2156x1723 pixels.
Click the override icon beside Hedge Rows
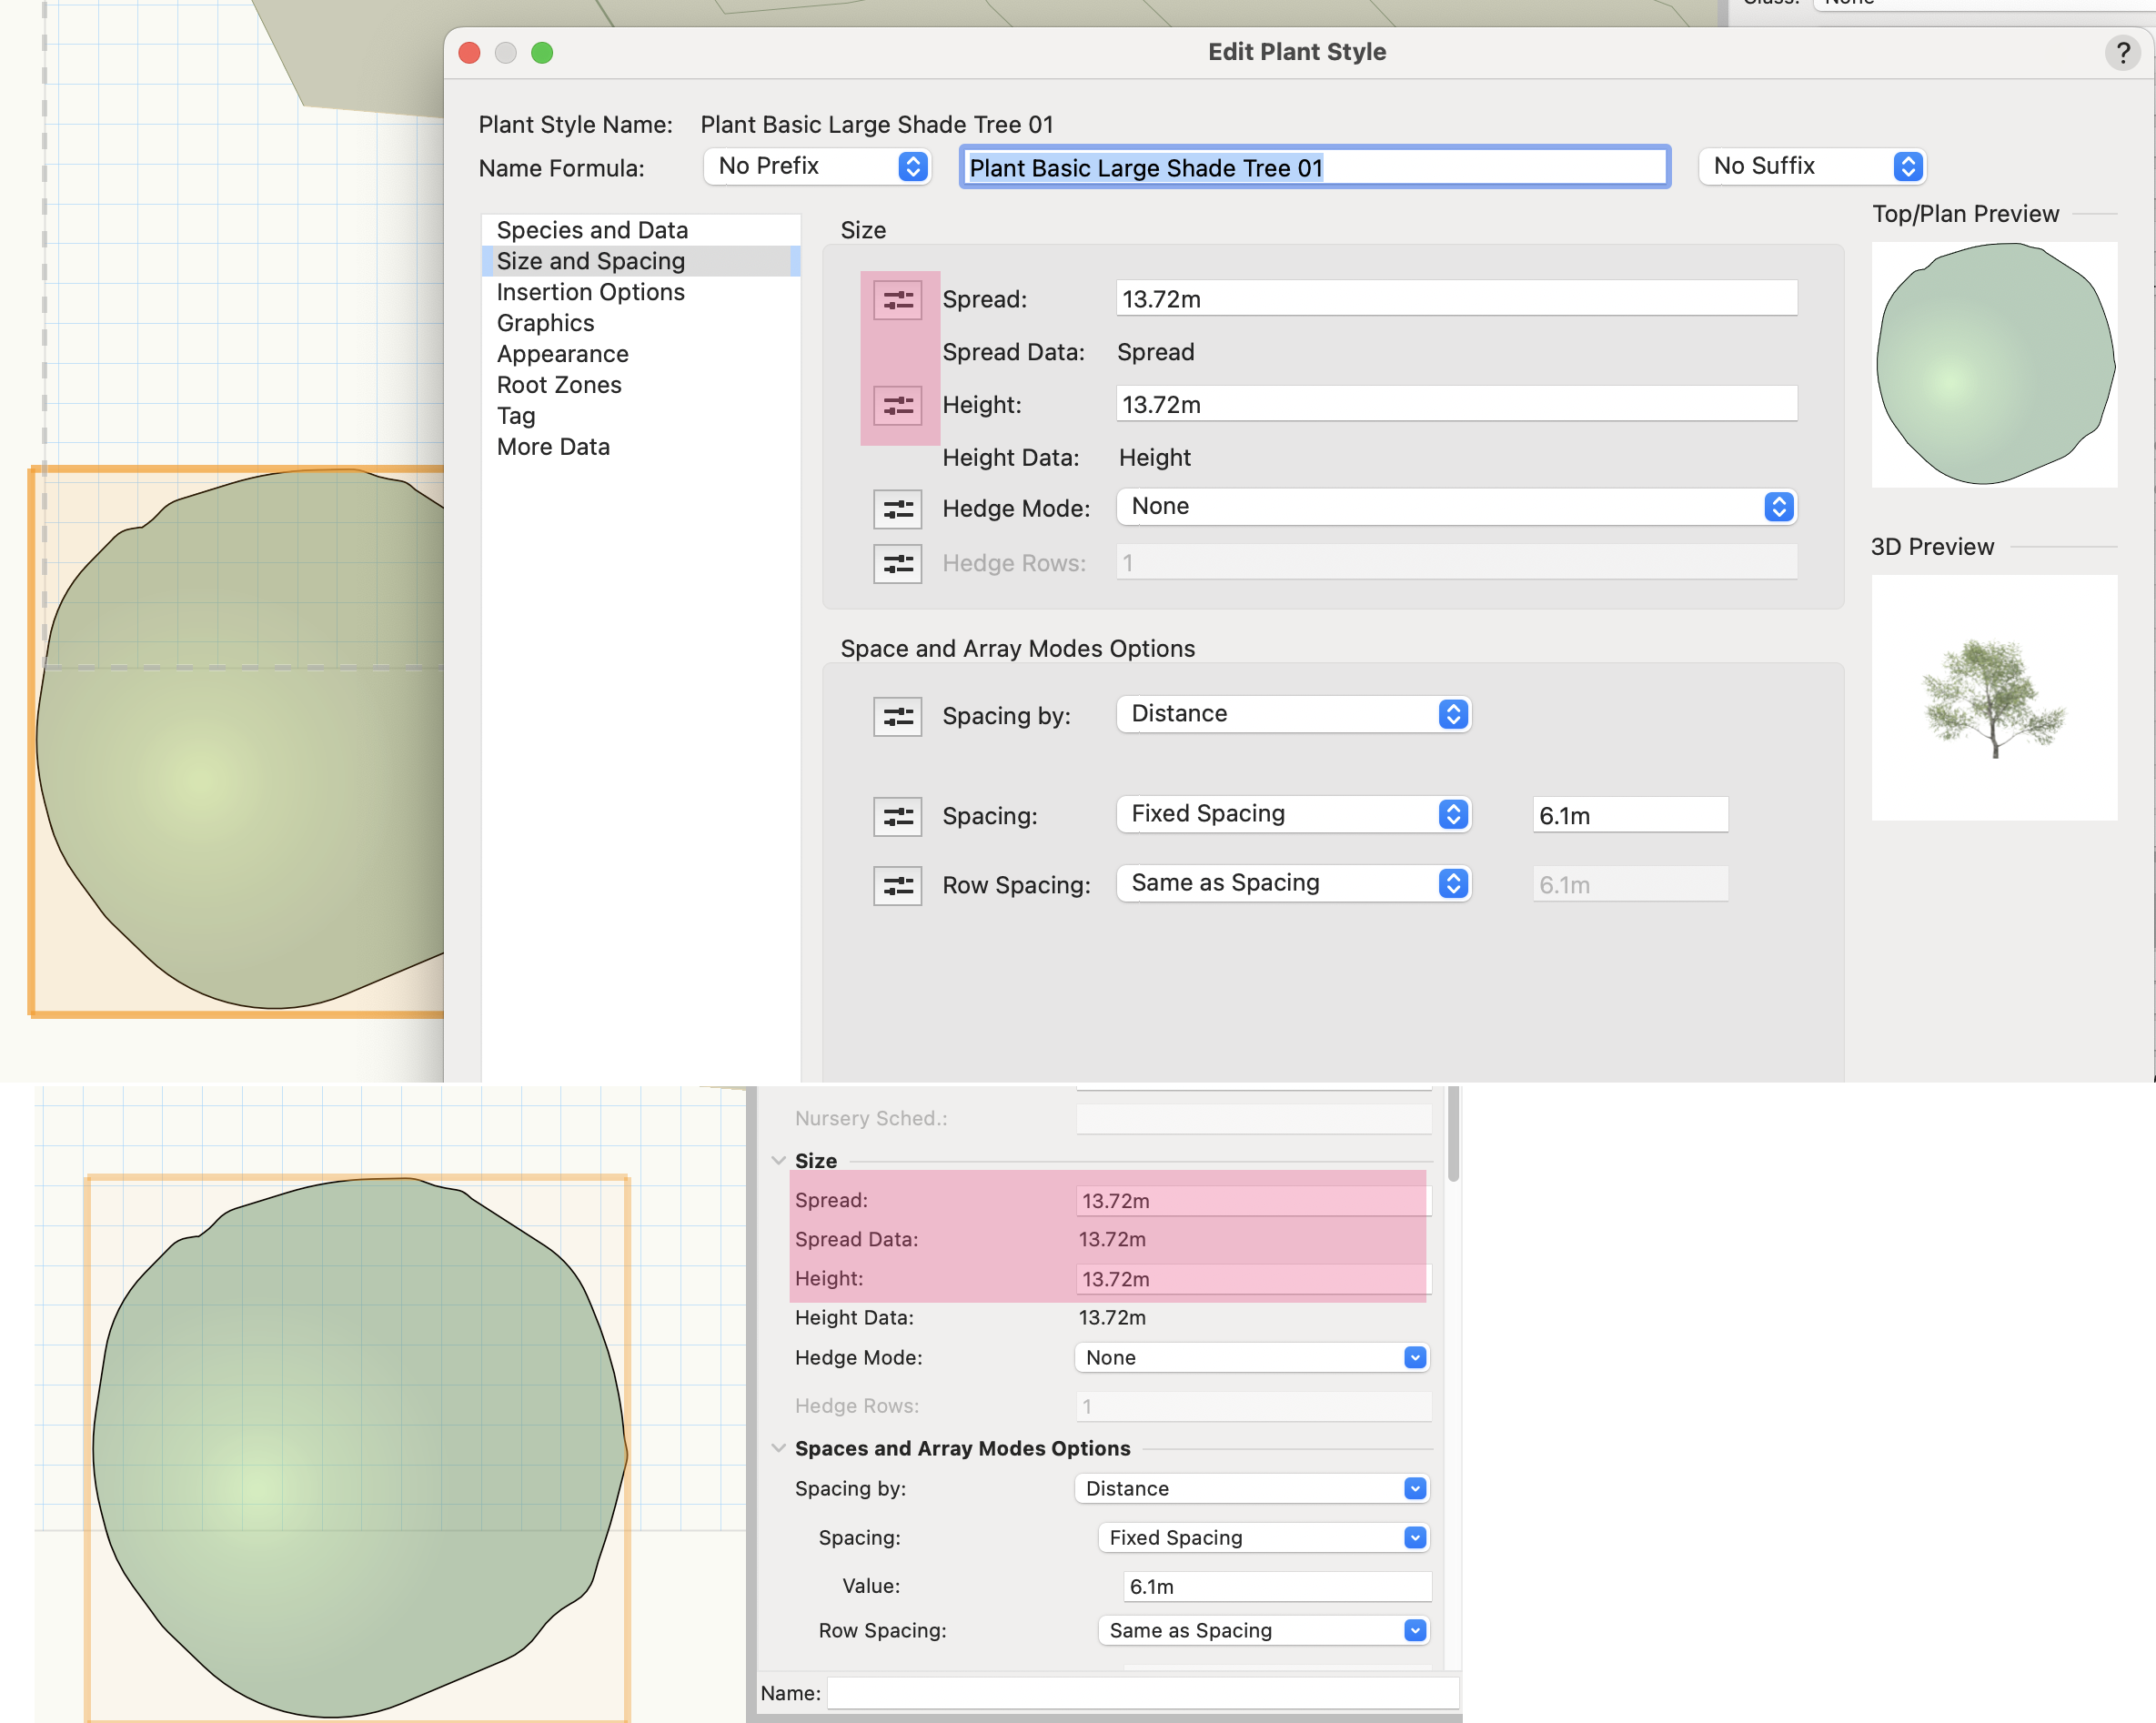[897, 563]
